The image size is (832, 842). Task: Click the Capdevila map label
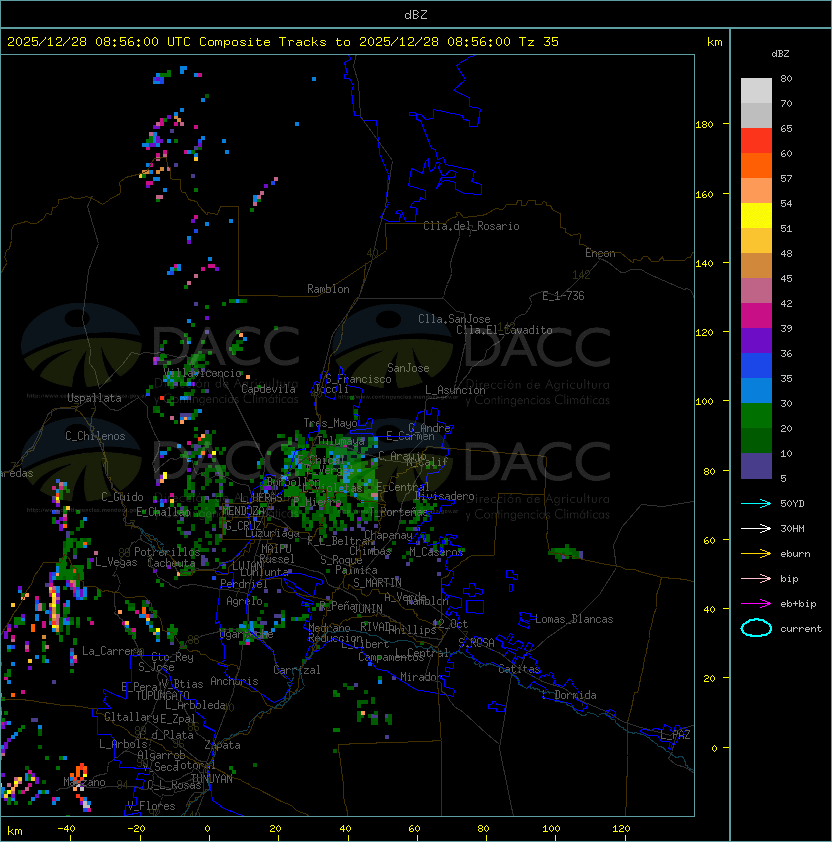268,389
